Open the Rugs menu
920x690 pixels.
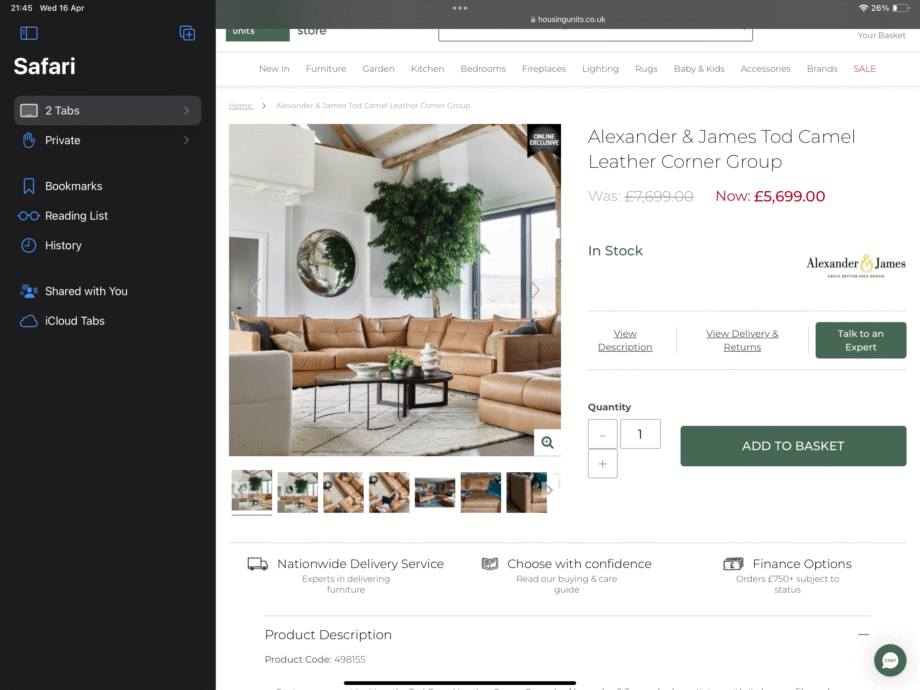(x=646, y=69)
